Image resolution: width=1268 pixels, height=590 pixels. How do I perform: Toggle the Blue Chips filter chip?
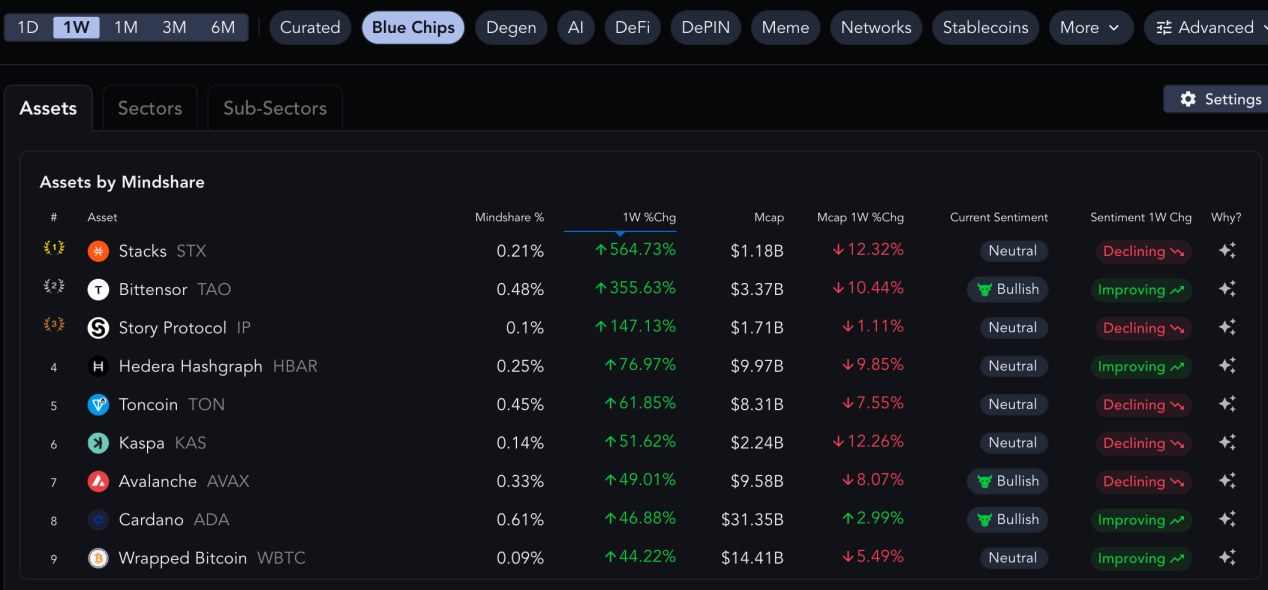click(413, 27)
